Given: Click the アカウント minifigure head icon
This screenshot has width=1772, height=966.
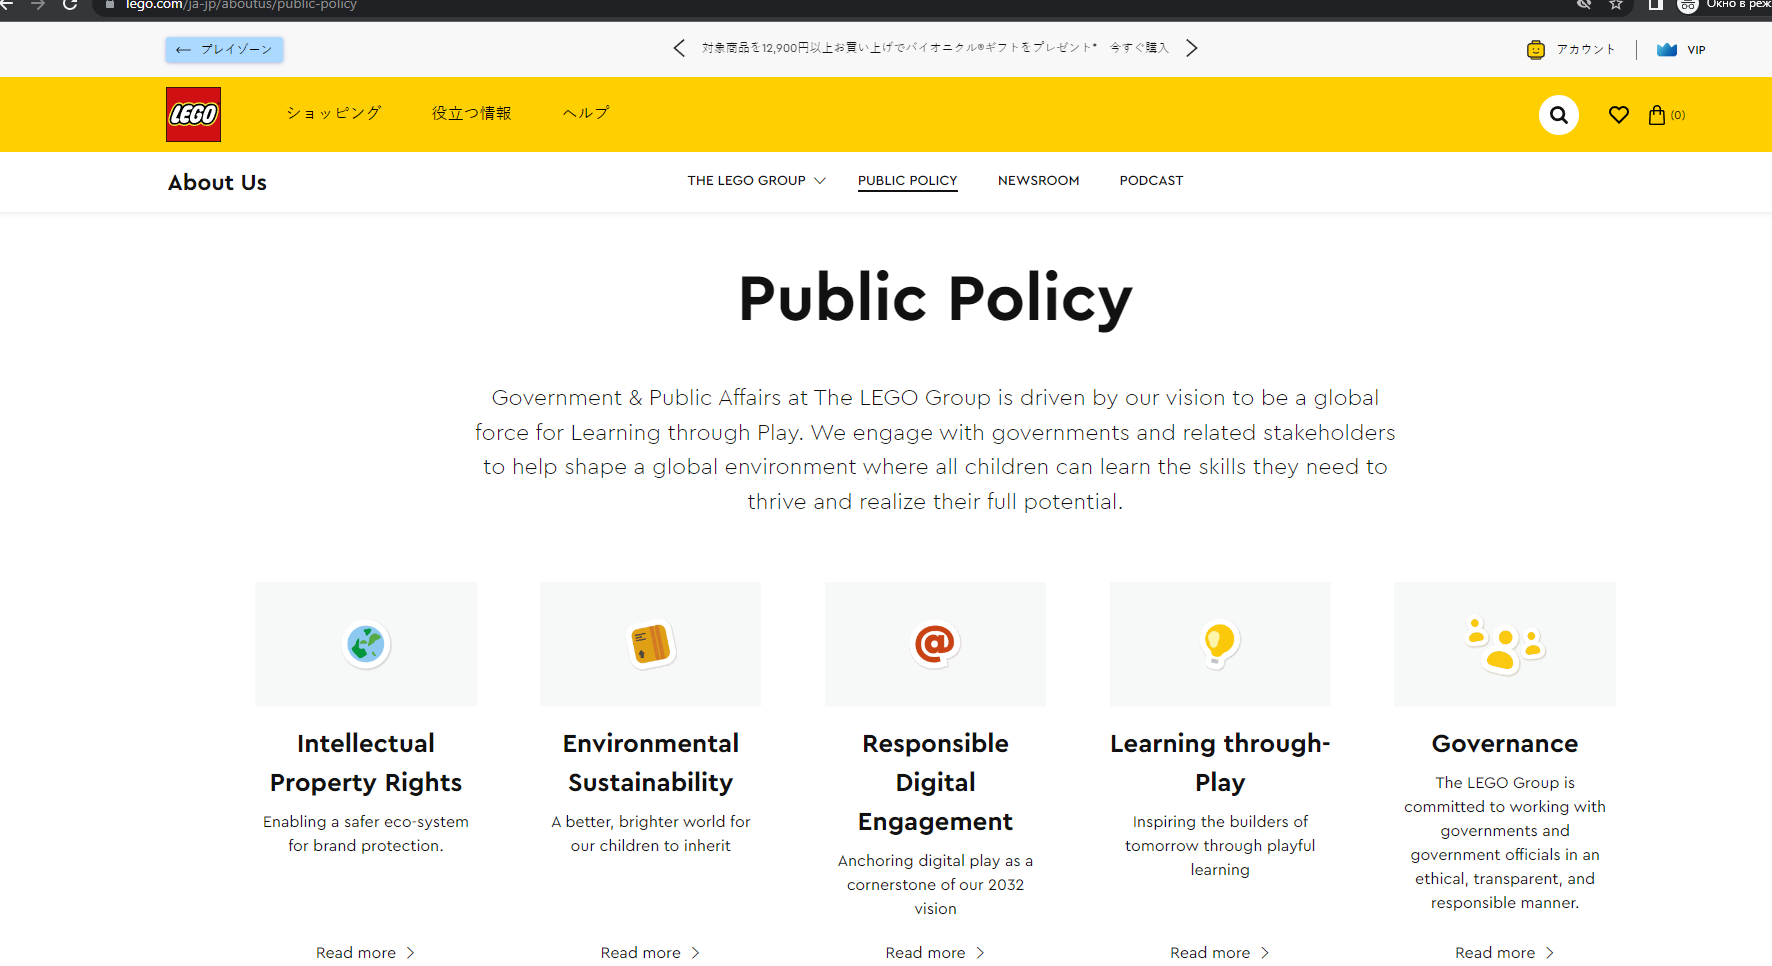Looking at the screenshot, I should 1536,50.
